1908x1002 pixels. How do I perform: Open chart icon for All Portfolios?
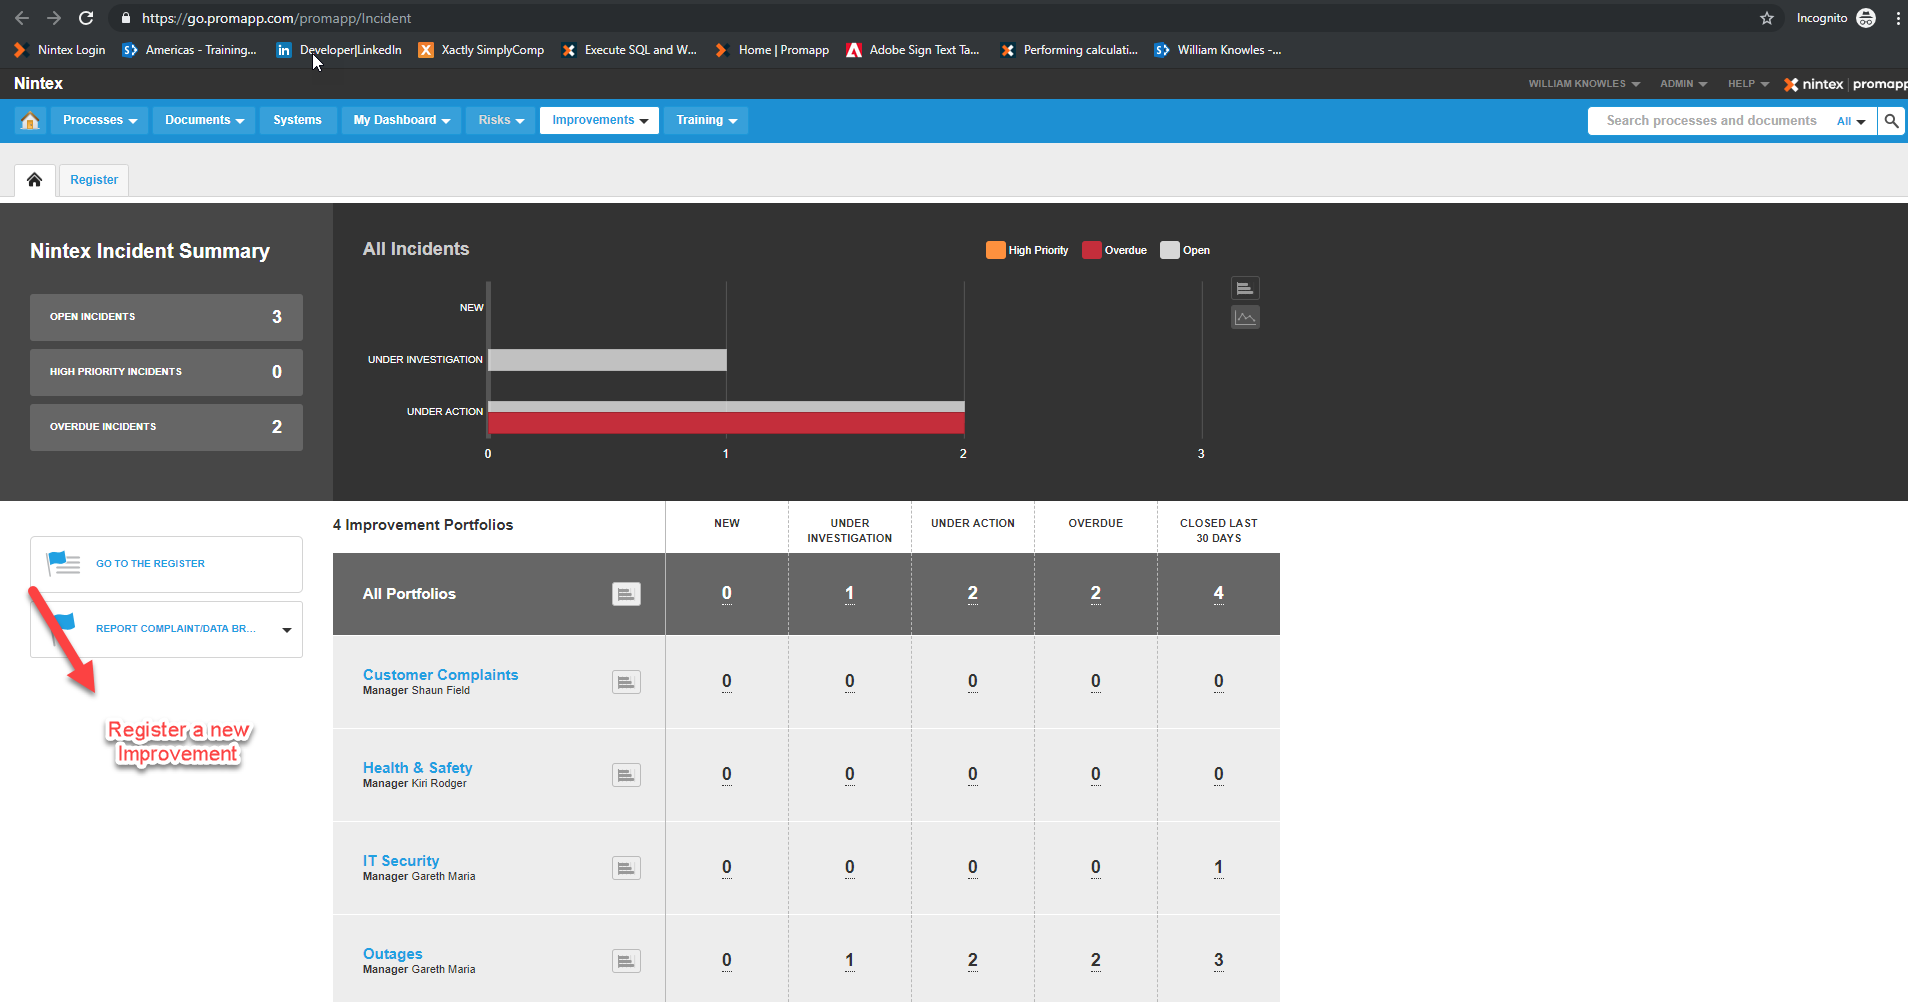626,594
